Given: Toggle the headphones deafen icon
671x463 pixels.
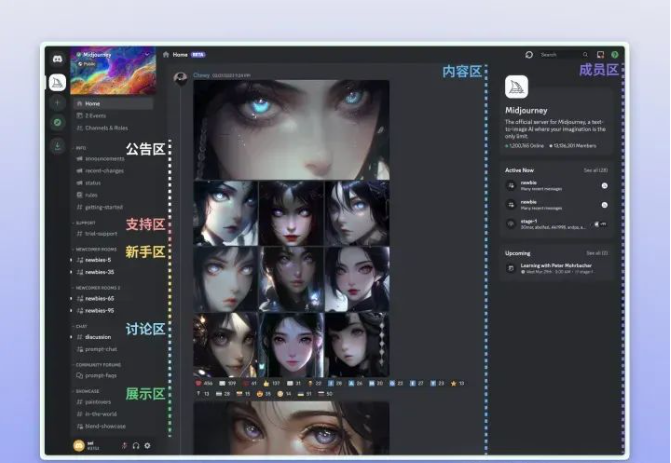Looking at the screenshot, I should pos(136,445).
